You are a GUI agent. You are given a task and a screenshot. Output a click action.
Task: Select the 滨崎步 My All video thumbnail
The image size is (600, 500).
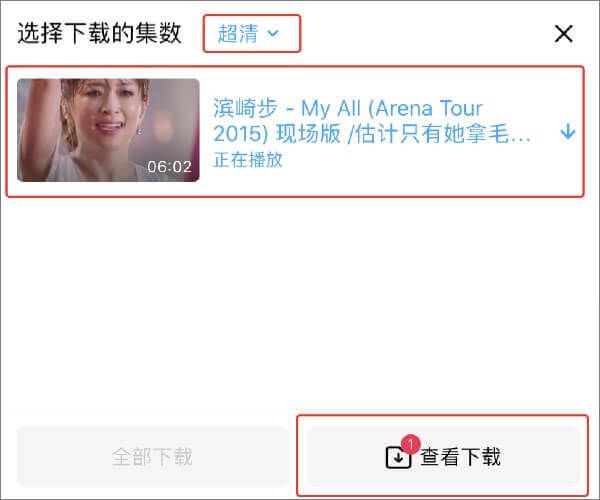point(108,130)
